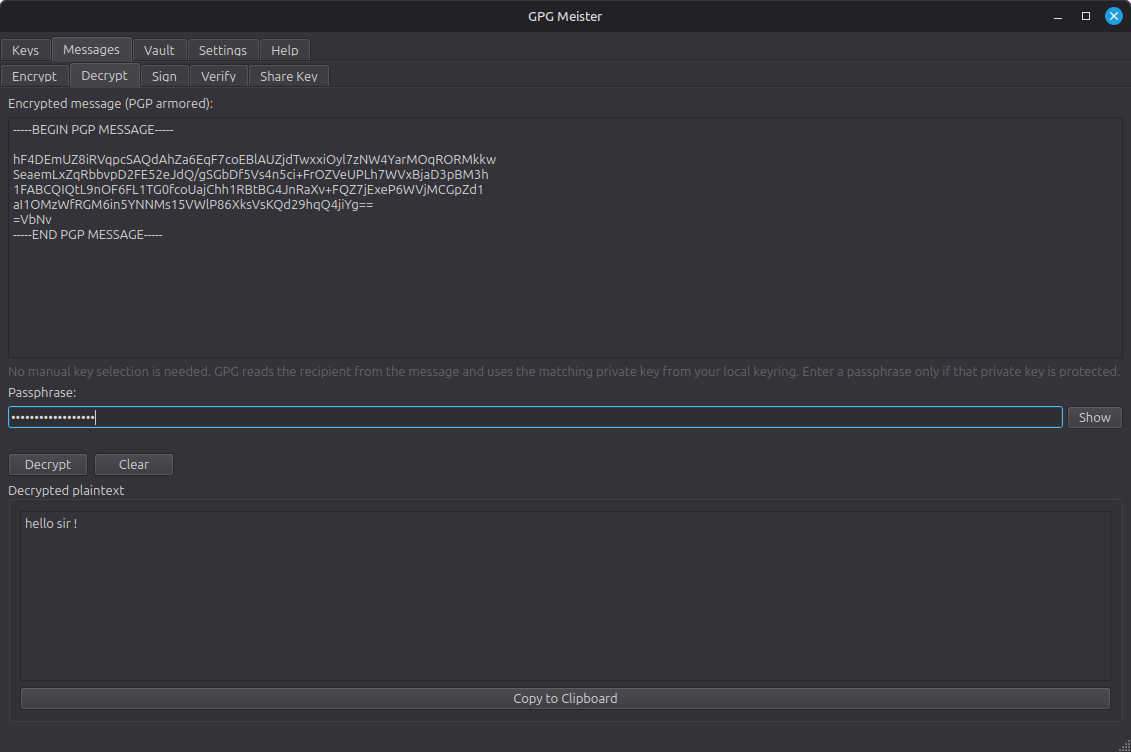Open the Sign sub-tab
1131x752 pixels.
164,76
